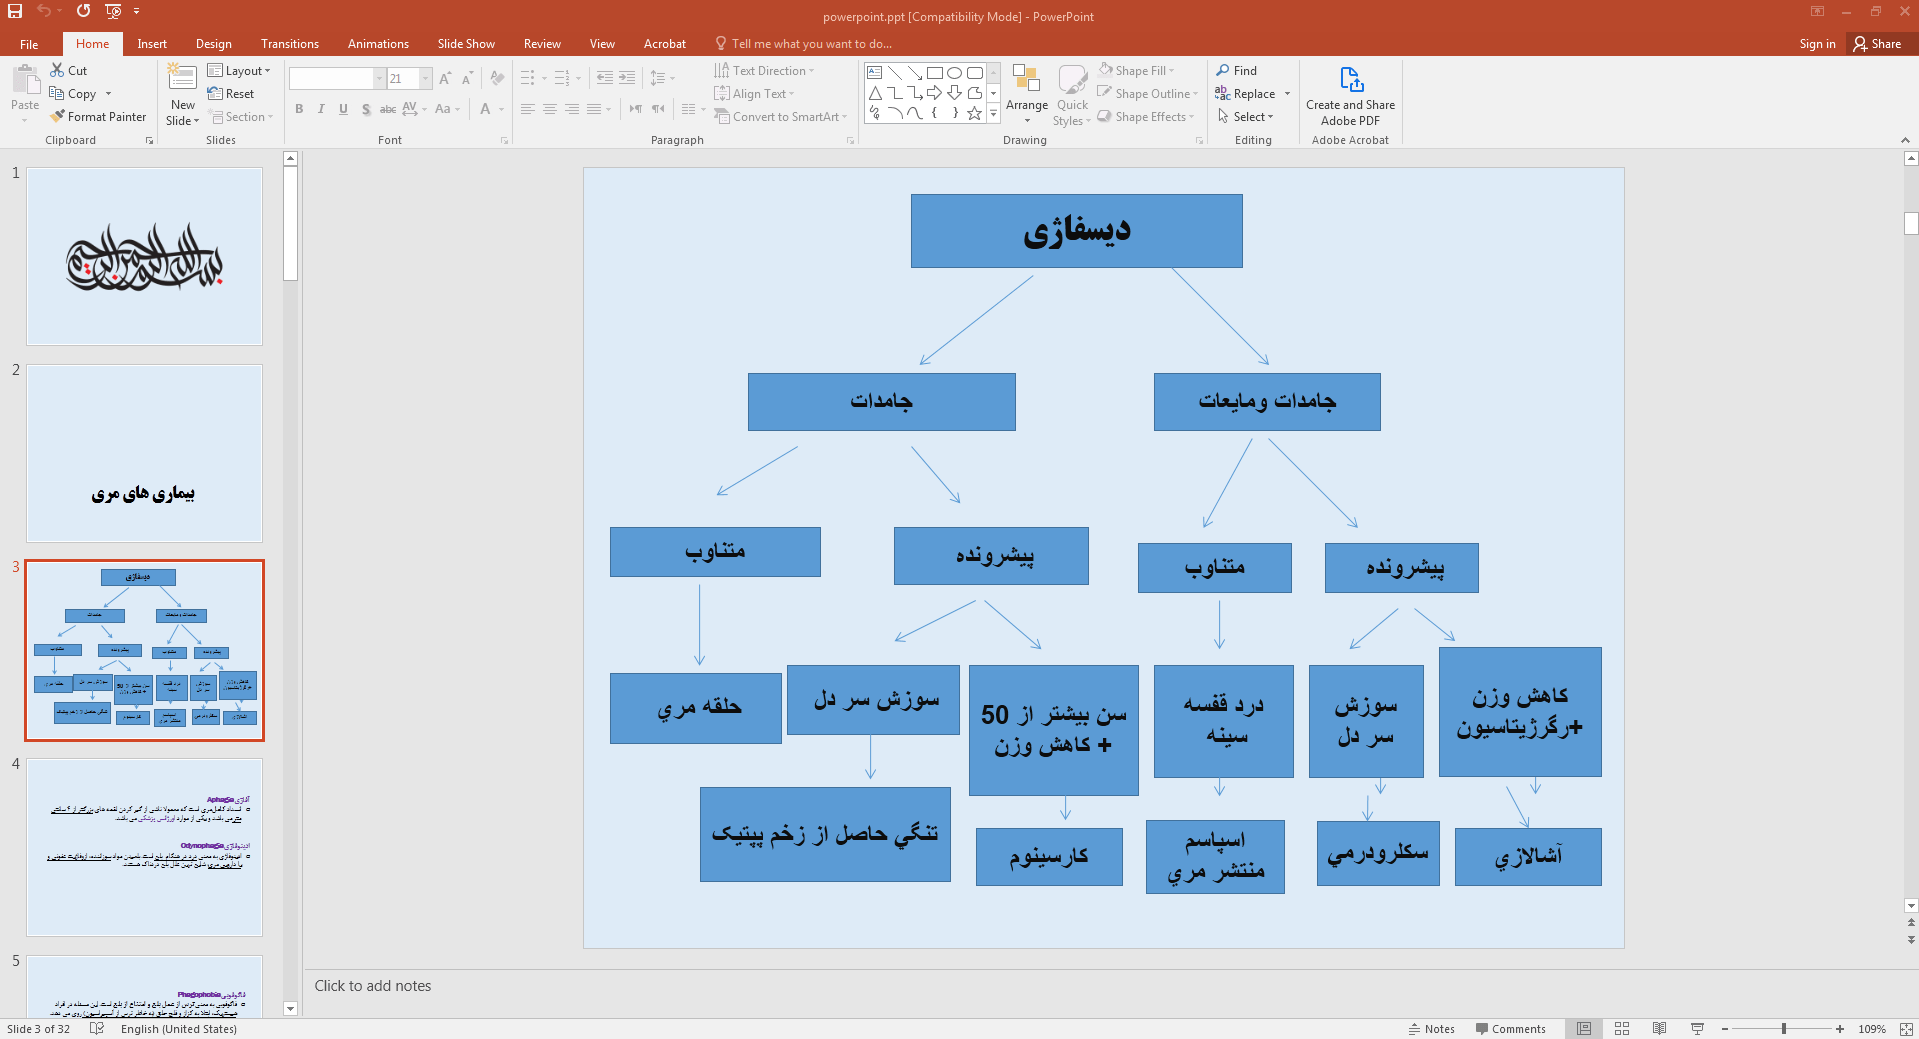Screen dimensions: 1919x1039
Task: Click the Share button
Action: coord(1877,44)
